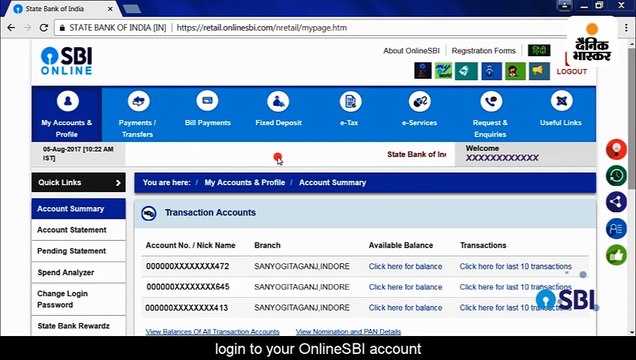The width and height of the screenshot is (636, 360).
Task: Click the My World shortcut icon
Action: click(443, 71)
